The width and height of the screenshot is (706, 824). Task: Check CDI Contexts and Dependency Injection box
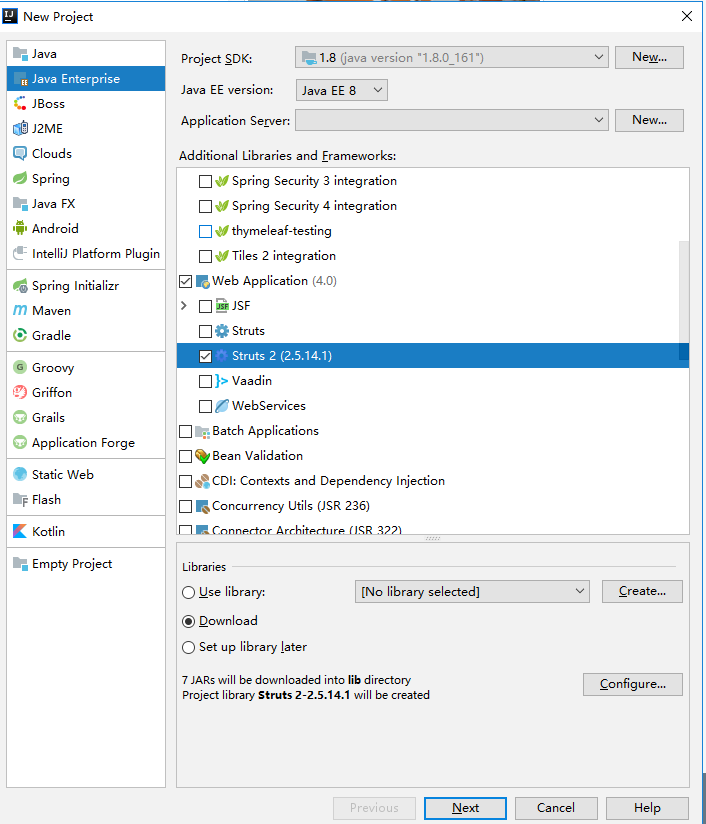click(x=186, y=481)
